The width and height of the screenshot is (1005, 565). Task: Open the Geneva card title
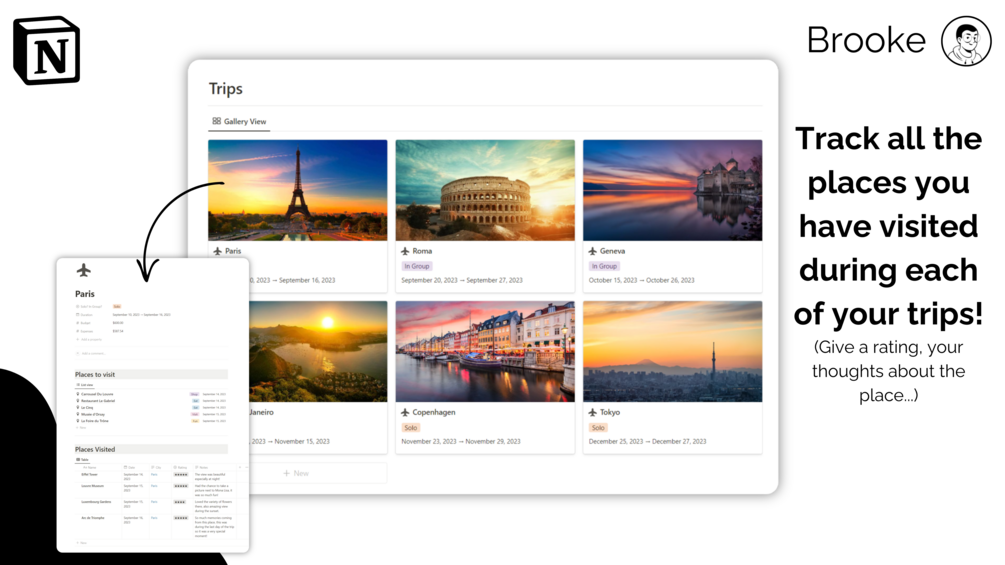(x=612, y=251)
